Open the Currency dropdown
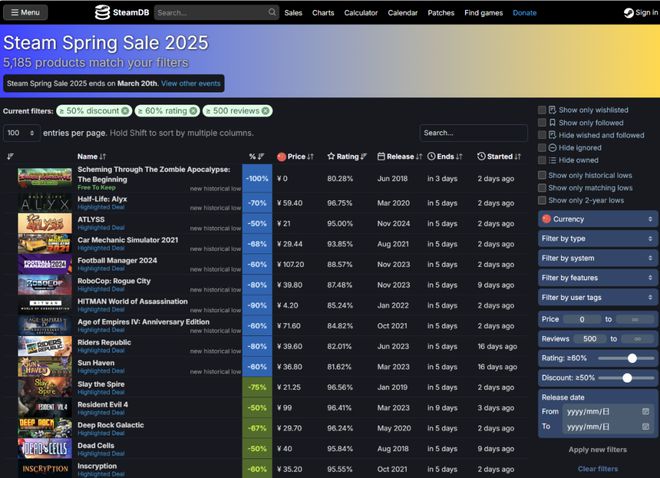660x478 pixels. pyautogui.click(x=598, y=219)
